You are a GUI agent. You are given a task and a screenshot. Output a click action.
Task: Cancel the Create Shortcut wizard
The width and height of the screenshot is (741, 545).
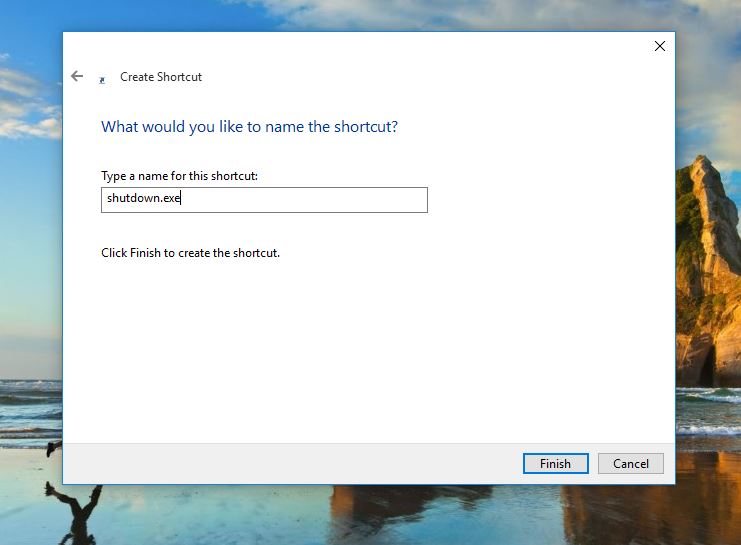point(631,463)
